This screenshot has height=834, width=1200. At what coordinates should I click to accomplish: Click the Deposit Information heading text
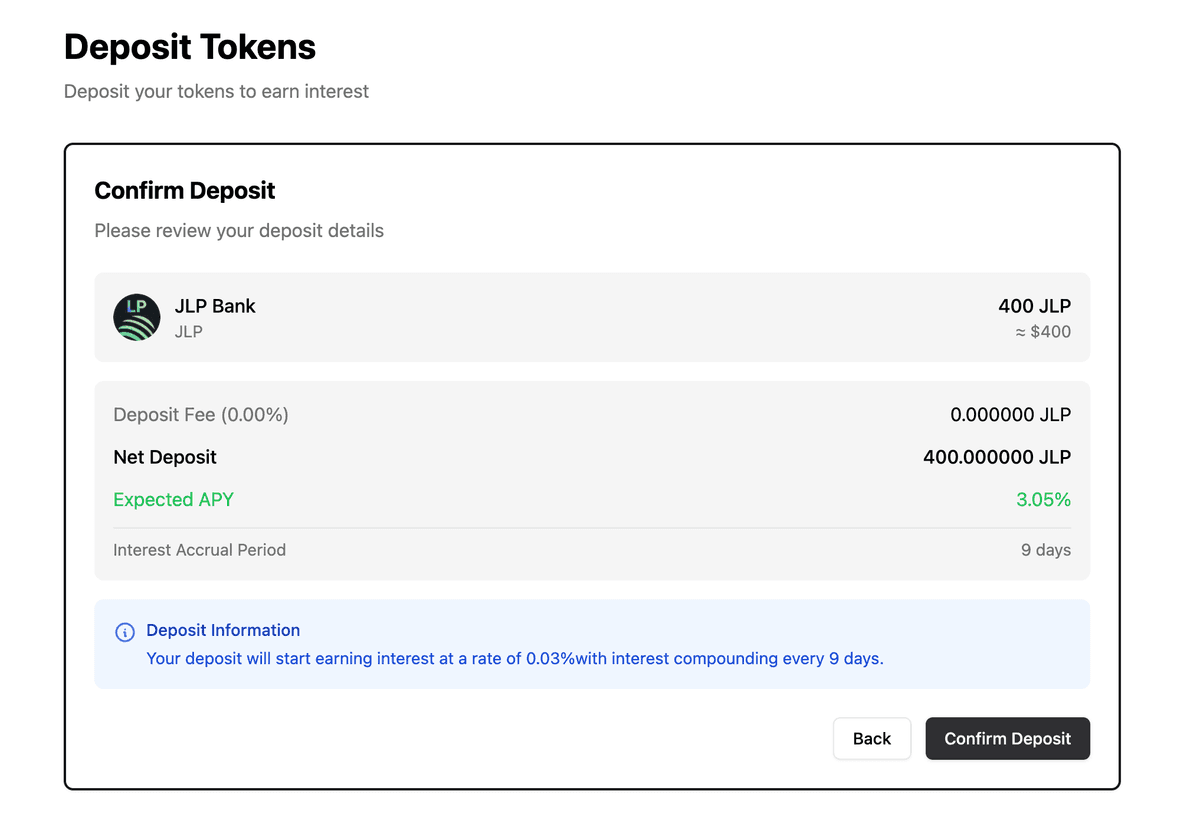tap(223, 630)
